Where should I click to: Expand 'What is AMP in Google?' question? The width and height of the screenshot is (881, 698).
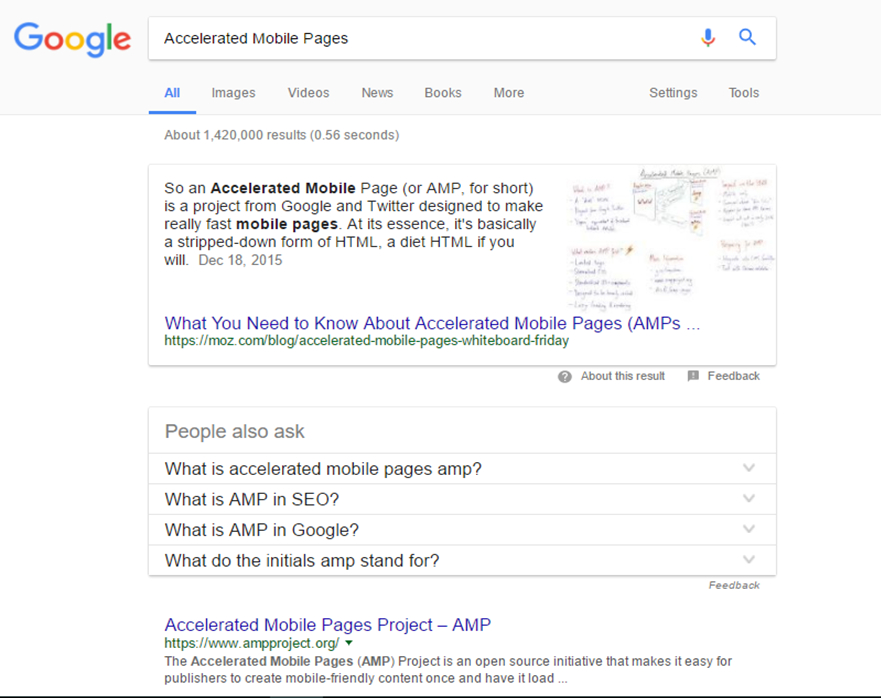[462, 529]
